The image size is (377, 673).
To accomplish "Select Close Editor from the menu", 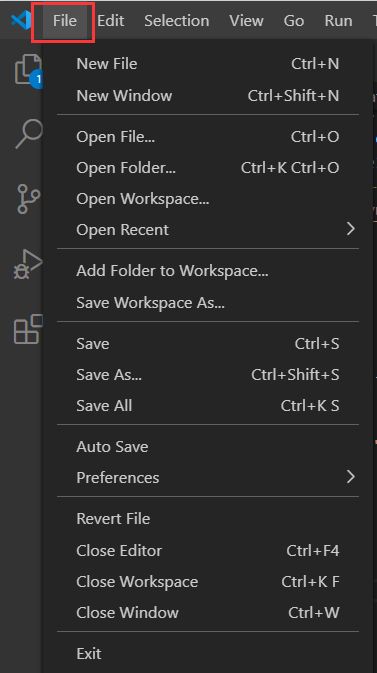I will (208, 551).
